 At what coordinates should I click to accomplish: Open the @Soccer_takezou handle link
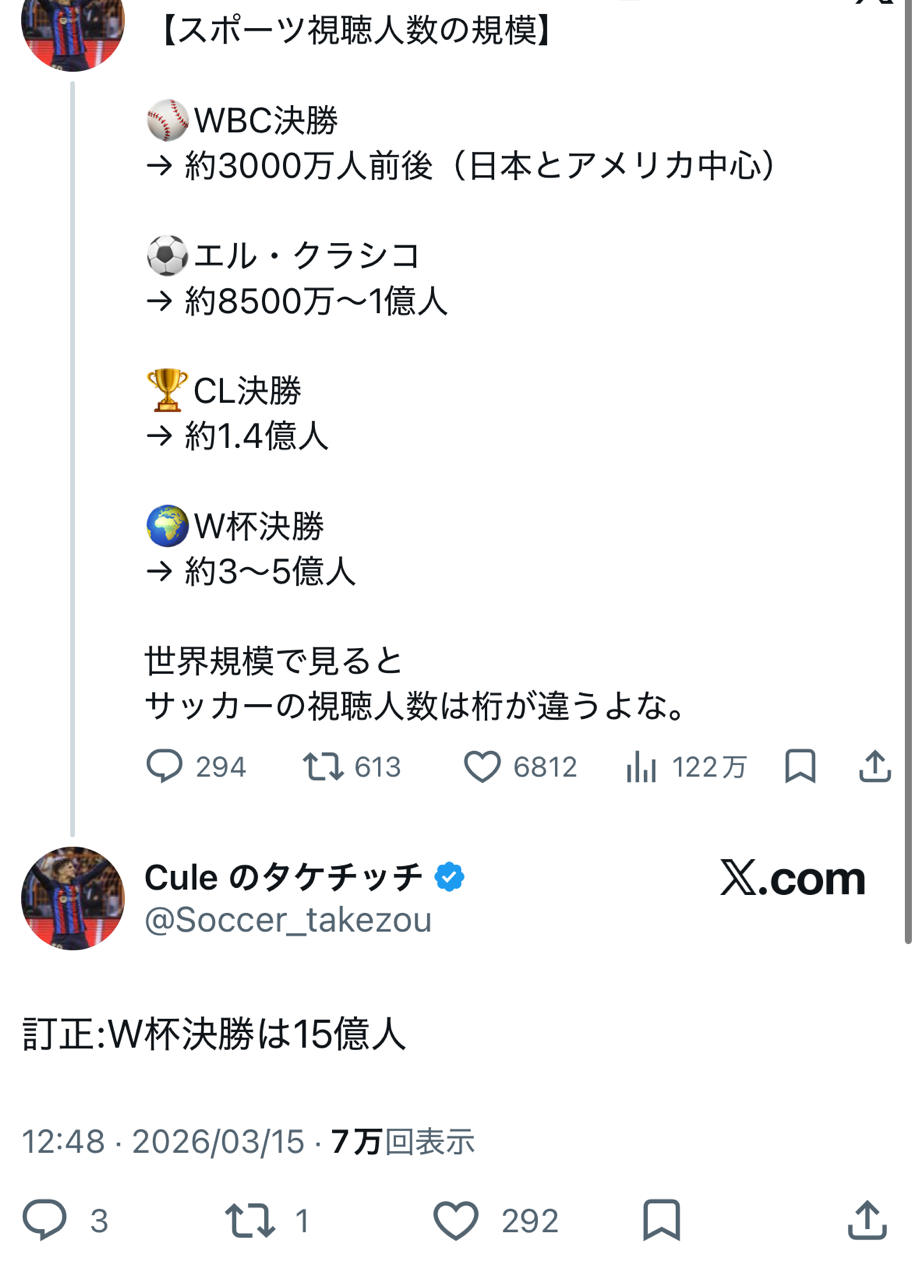[x=288, y=919]
